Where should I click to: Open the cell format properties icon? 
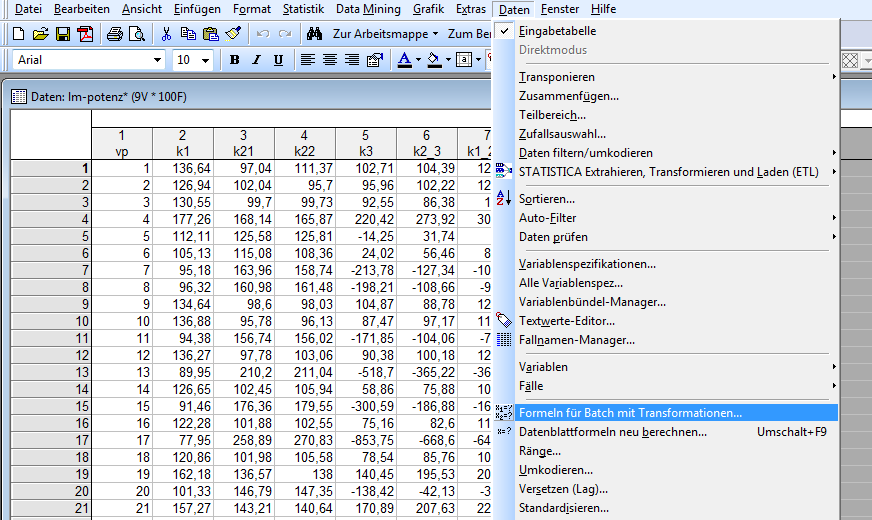[375, 60]
